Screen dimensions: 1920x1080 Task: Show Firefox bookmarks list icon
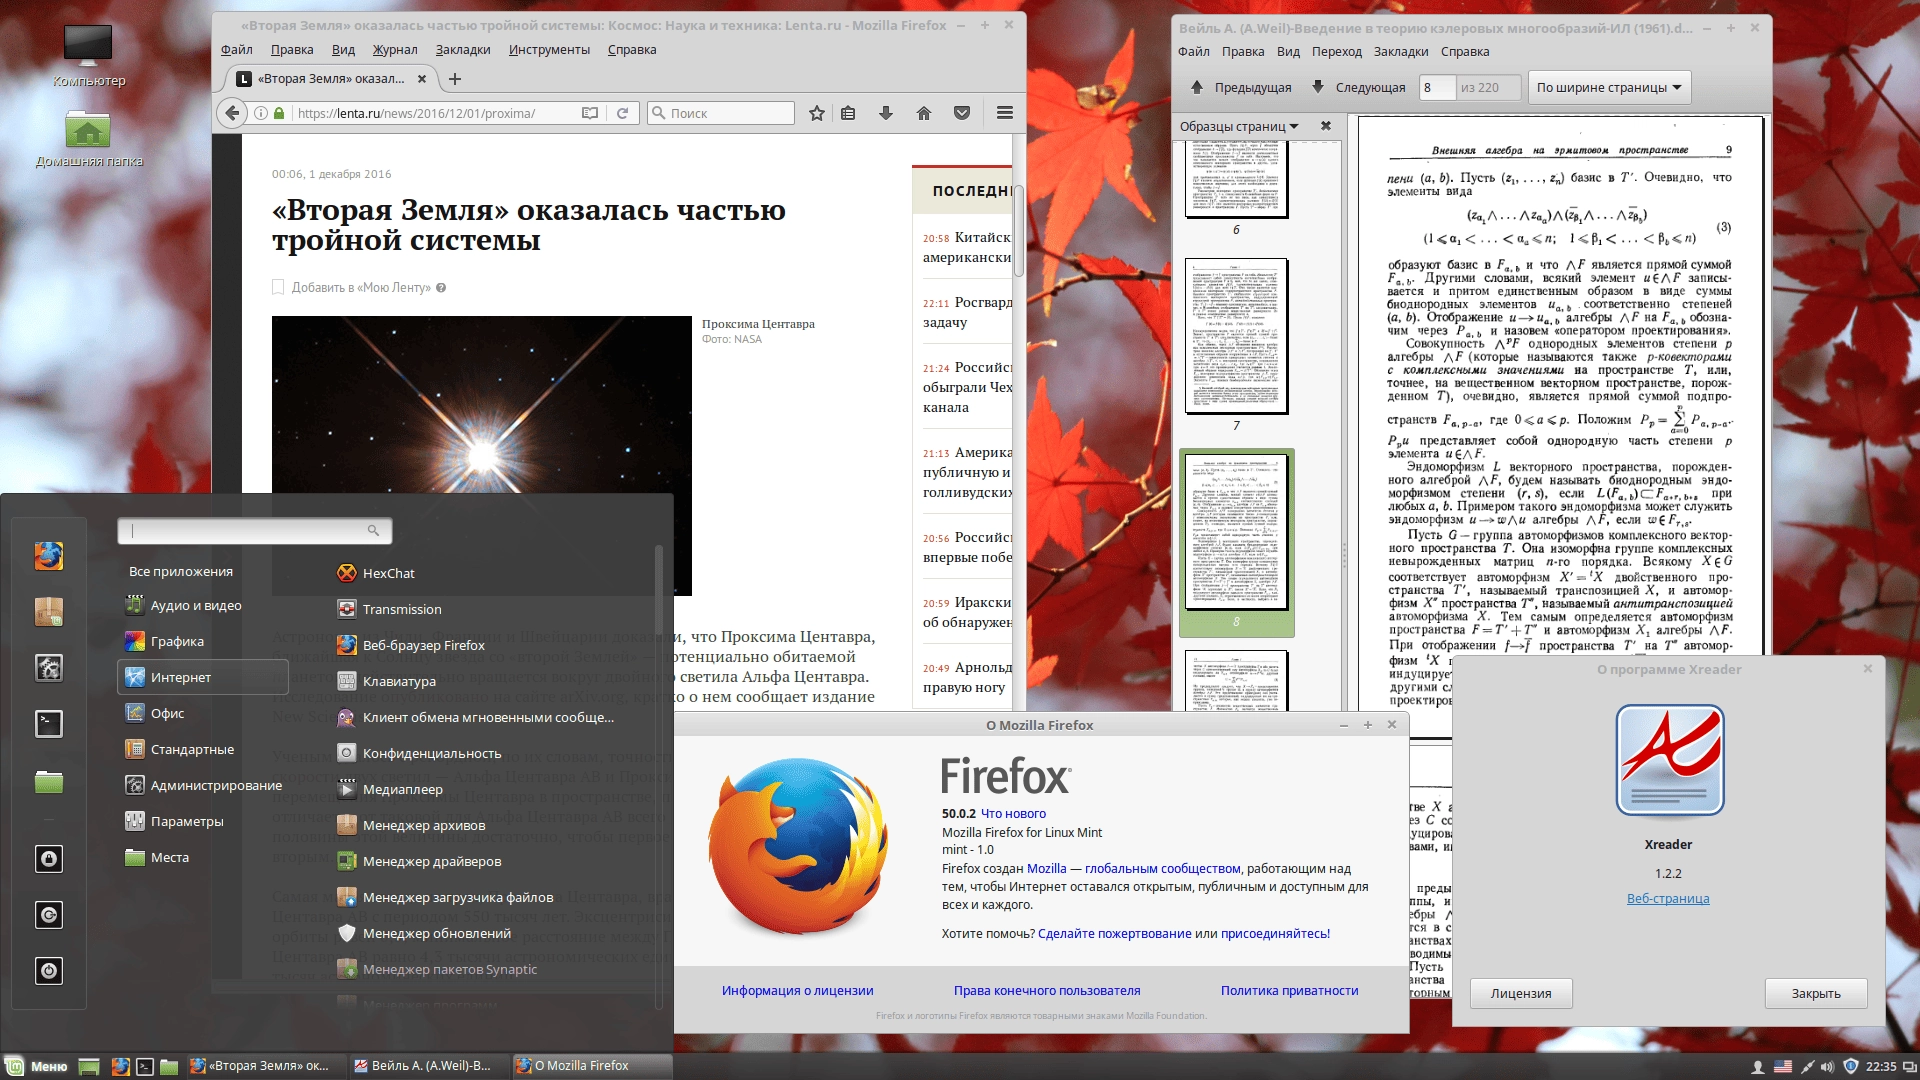tap(848, 113)
